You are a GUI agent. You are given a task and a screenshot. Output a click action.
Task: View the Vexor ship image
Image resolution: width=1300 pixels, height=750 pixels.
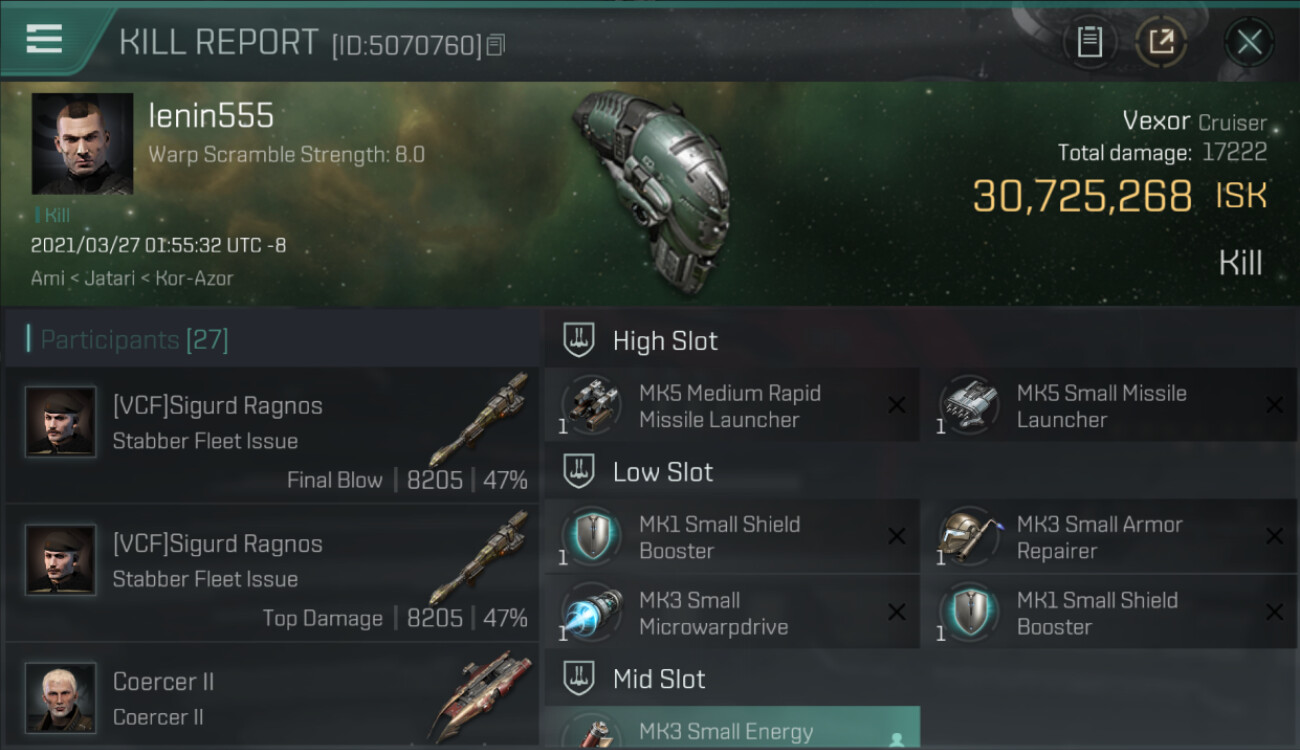point(652,189)
